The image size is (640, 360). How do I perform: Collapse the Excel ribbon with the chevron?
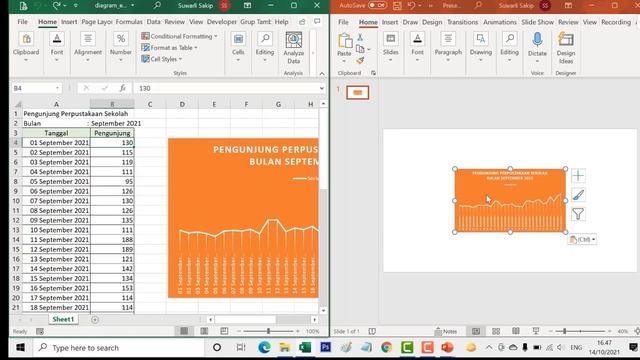322,73
